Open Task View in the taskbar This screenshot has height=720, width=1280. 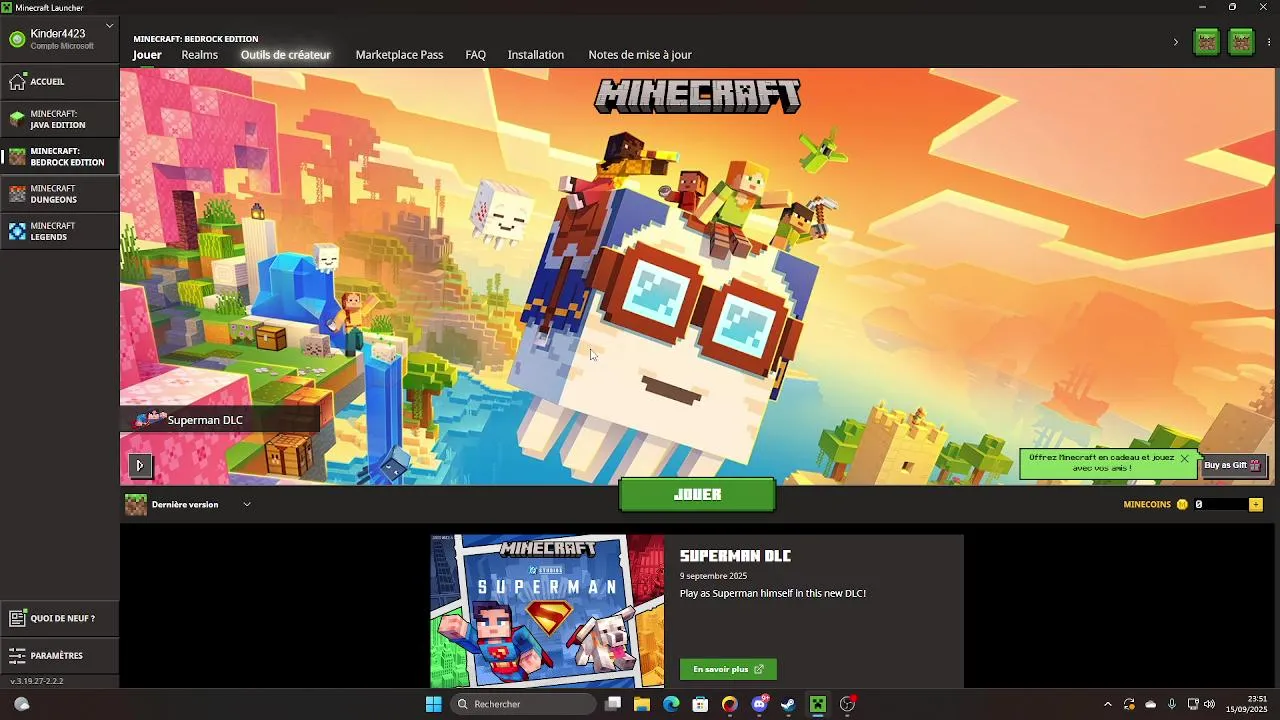point(613,704)
